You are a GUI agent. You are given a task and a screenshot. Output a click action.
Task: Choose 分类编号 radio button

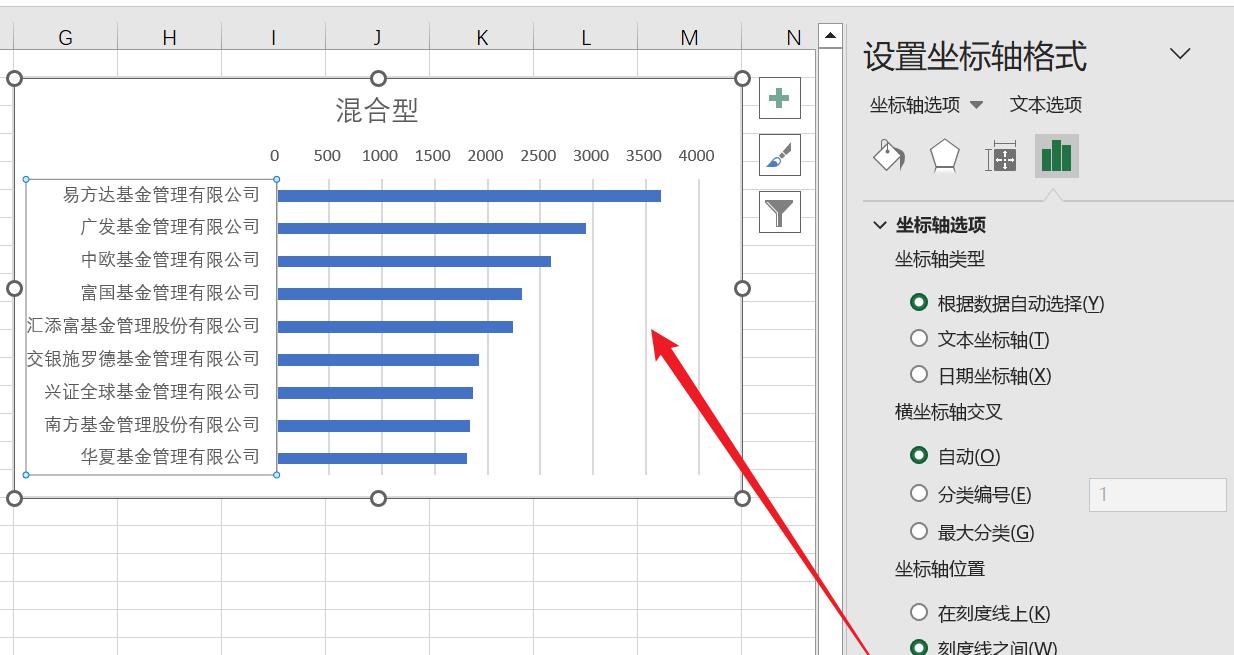click(x=919, y=493)
